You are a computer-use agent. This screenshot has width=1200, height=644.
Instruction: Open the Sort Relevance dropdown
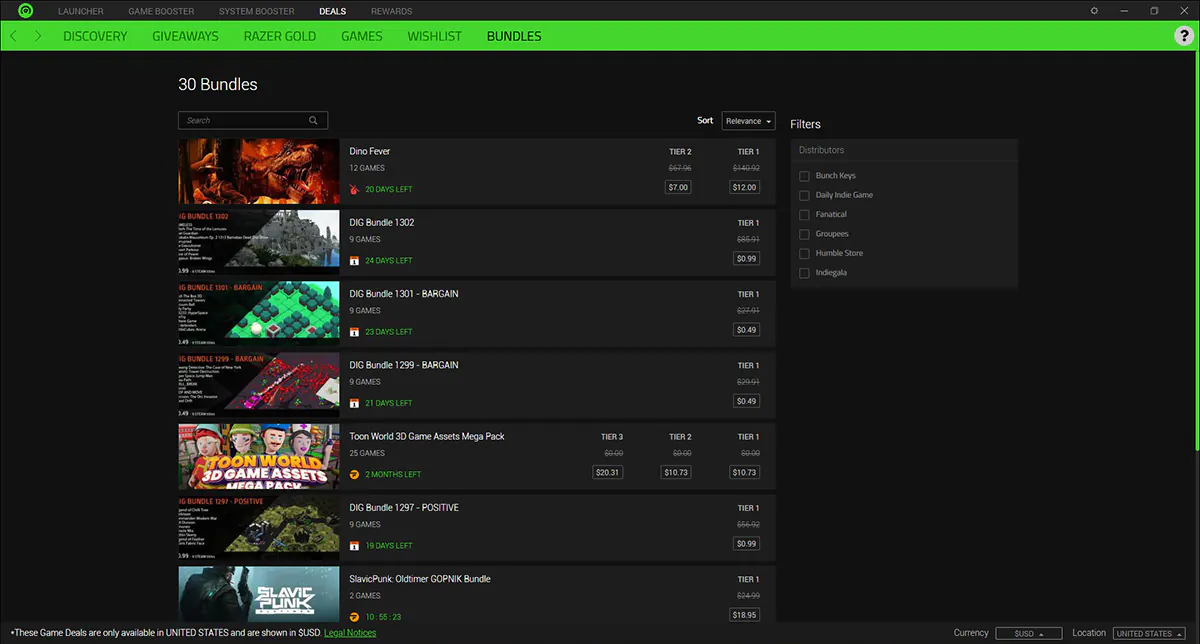[748, 121]
